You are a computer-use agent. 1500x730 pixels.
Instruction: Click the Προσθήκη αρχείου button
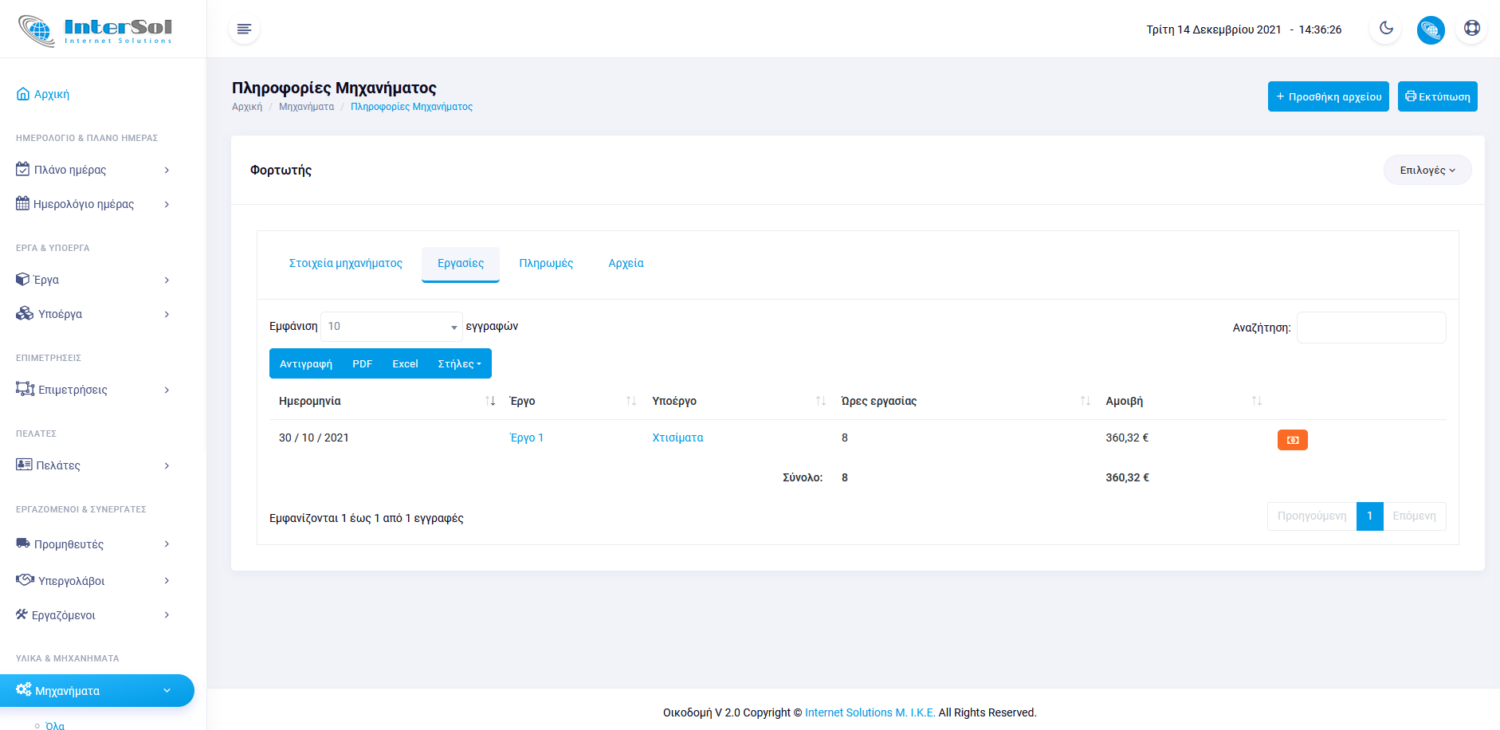click(1328, 97)
